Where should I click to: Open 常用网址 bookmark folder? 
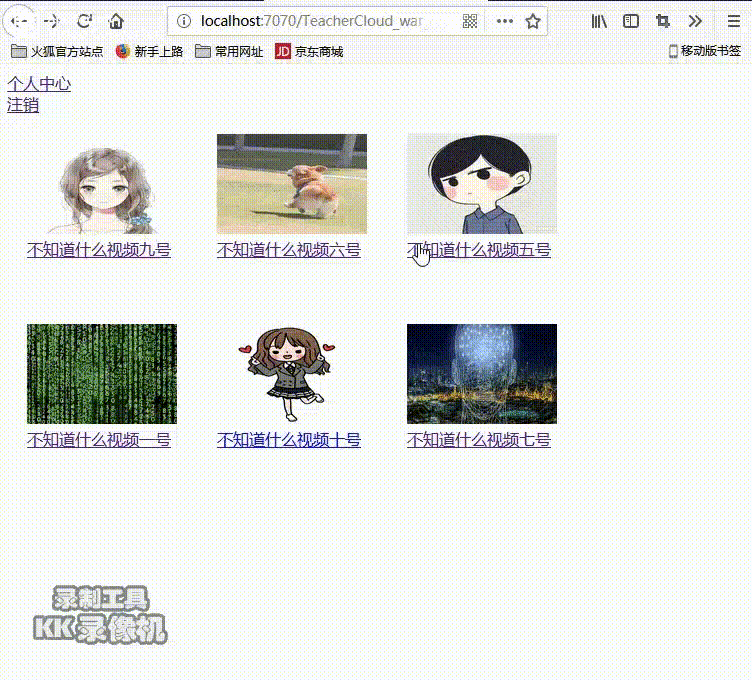pos(229,51)
